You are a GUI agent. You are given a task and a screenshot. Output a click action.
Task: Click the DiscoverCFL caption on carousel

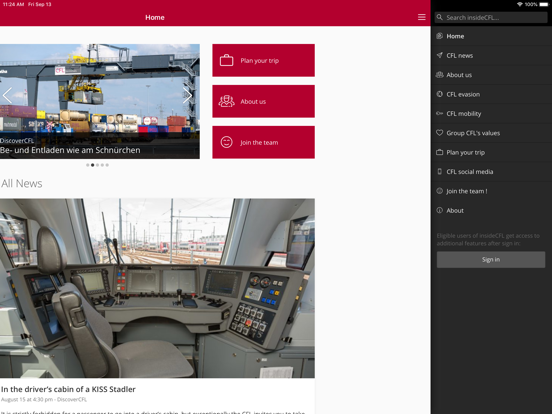pyautogui.click(x=17, y=140)
